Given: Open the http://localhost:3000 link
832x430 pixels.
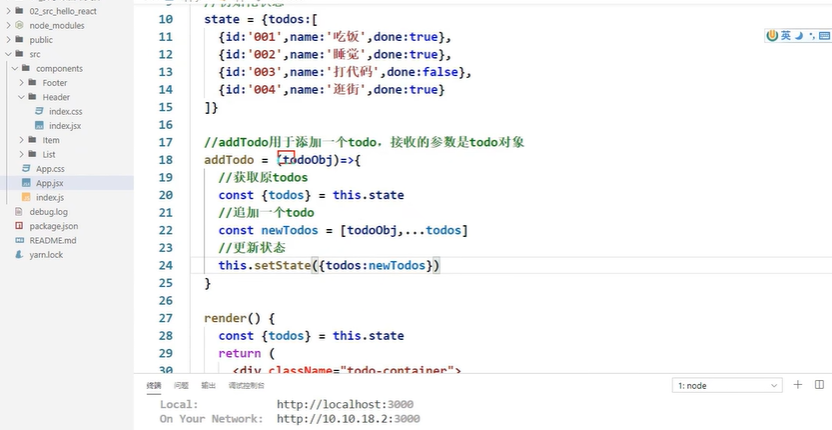Looking at the screenshot, I should pyautogui.click(x=345, y=405).
